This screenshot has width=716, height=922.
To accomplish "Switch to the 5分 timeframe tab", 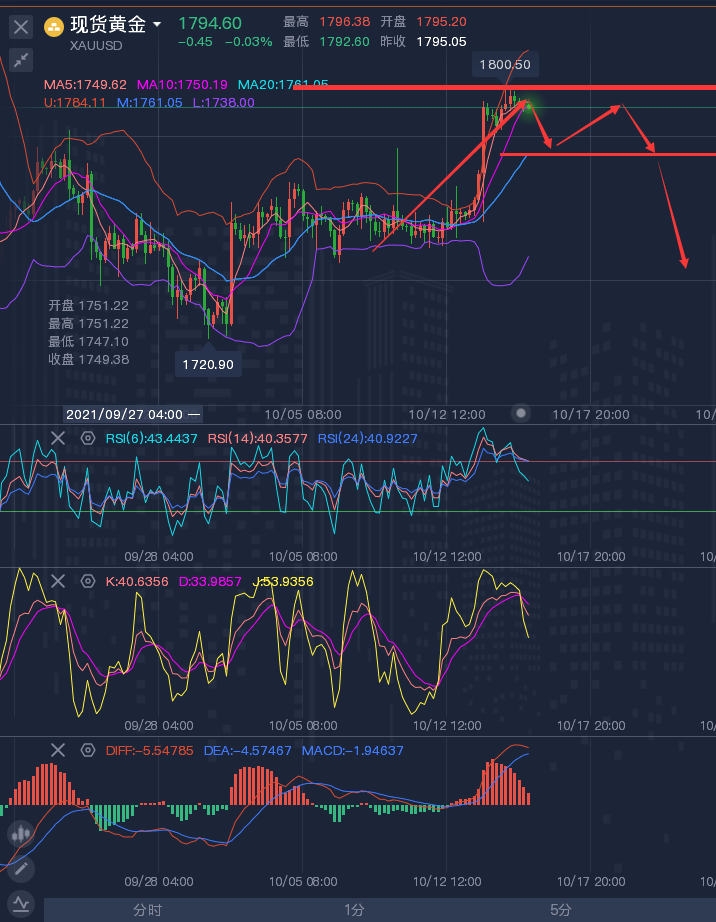I will [x=560, y=910].
